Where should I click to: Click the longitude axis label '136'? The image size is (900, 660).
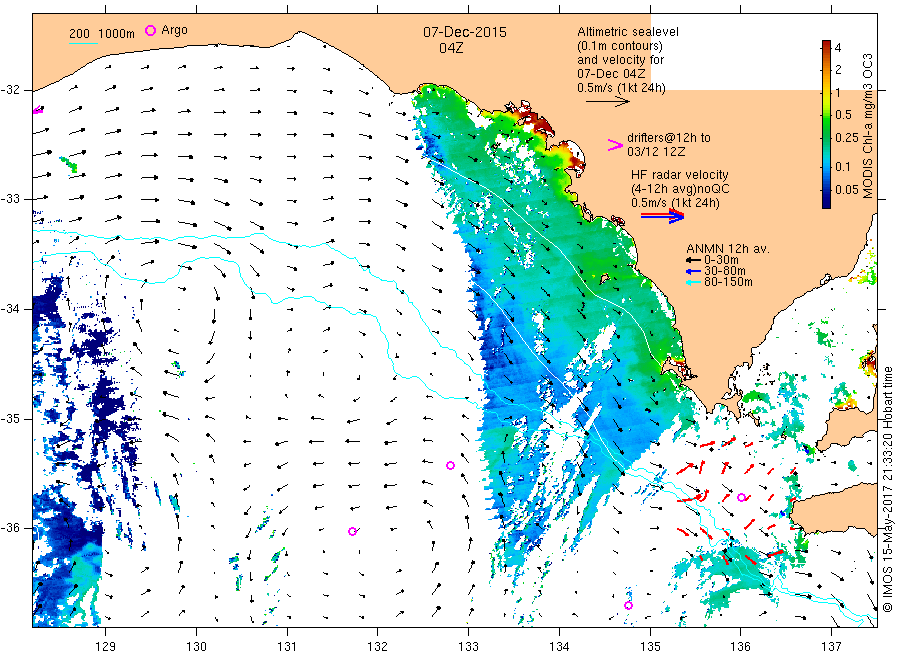[x=740, y=647]
